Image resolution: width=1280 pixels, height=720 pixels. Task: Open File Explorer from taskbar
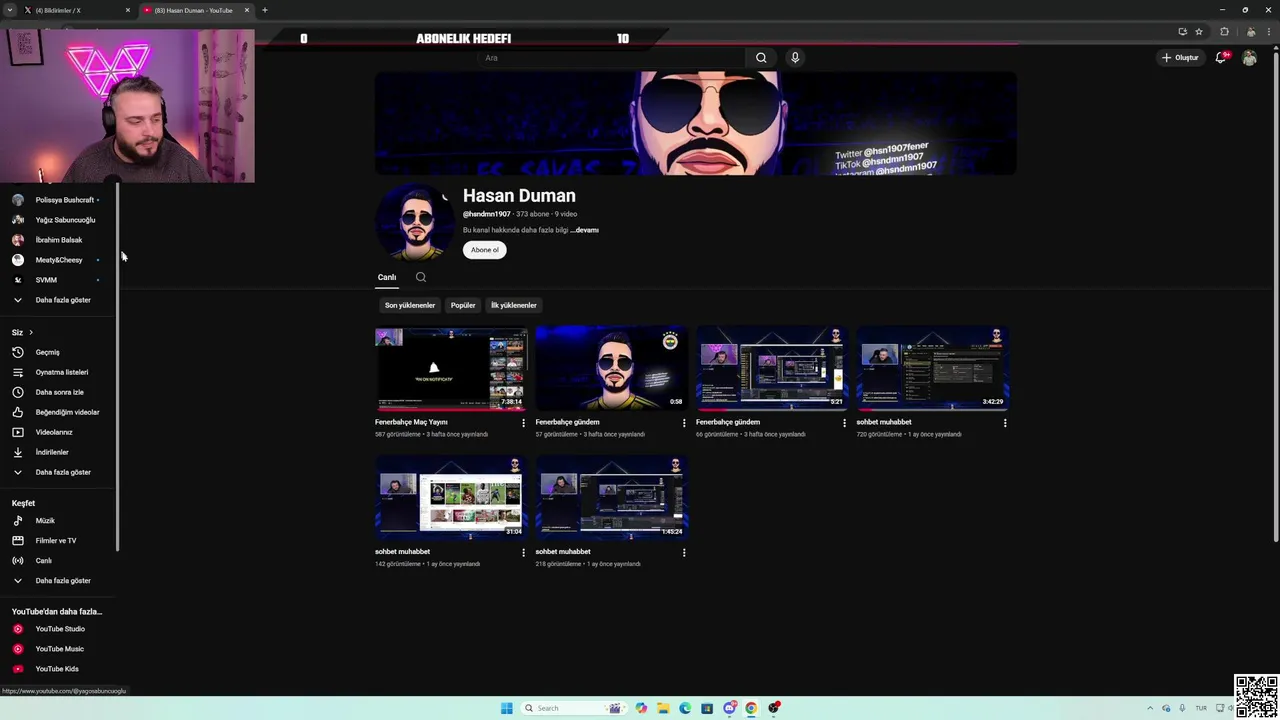point(663,708)
